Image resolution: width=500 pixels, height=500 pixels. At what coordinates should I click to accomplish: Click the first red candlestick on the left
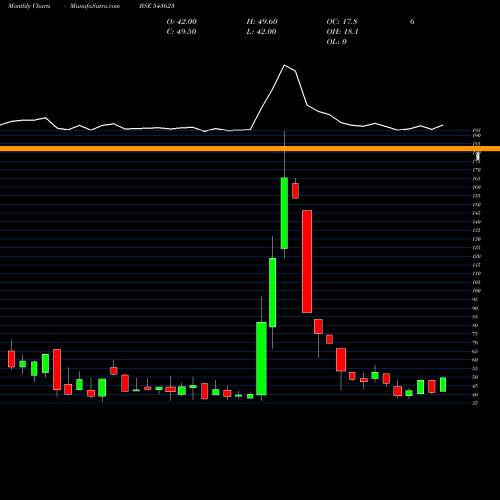[12, 359]
